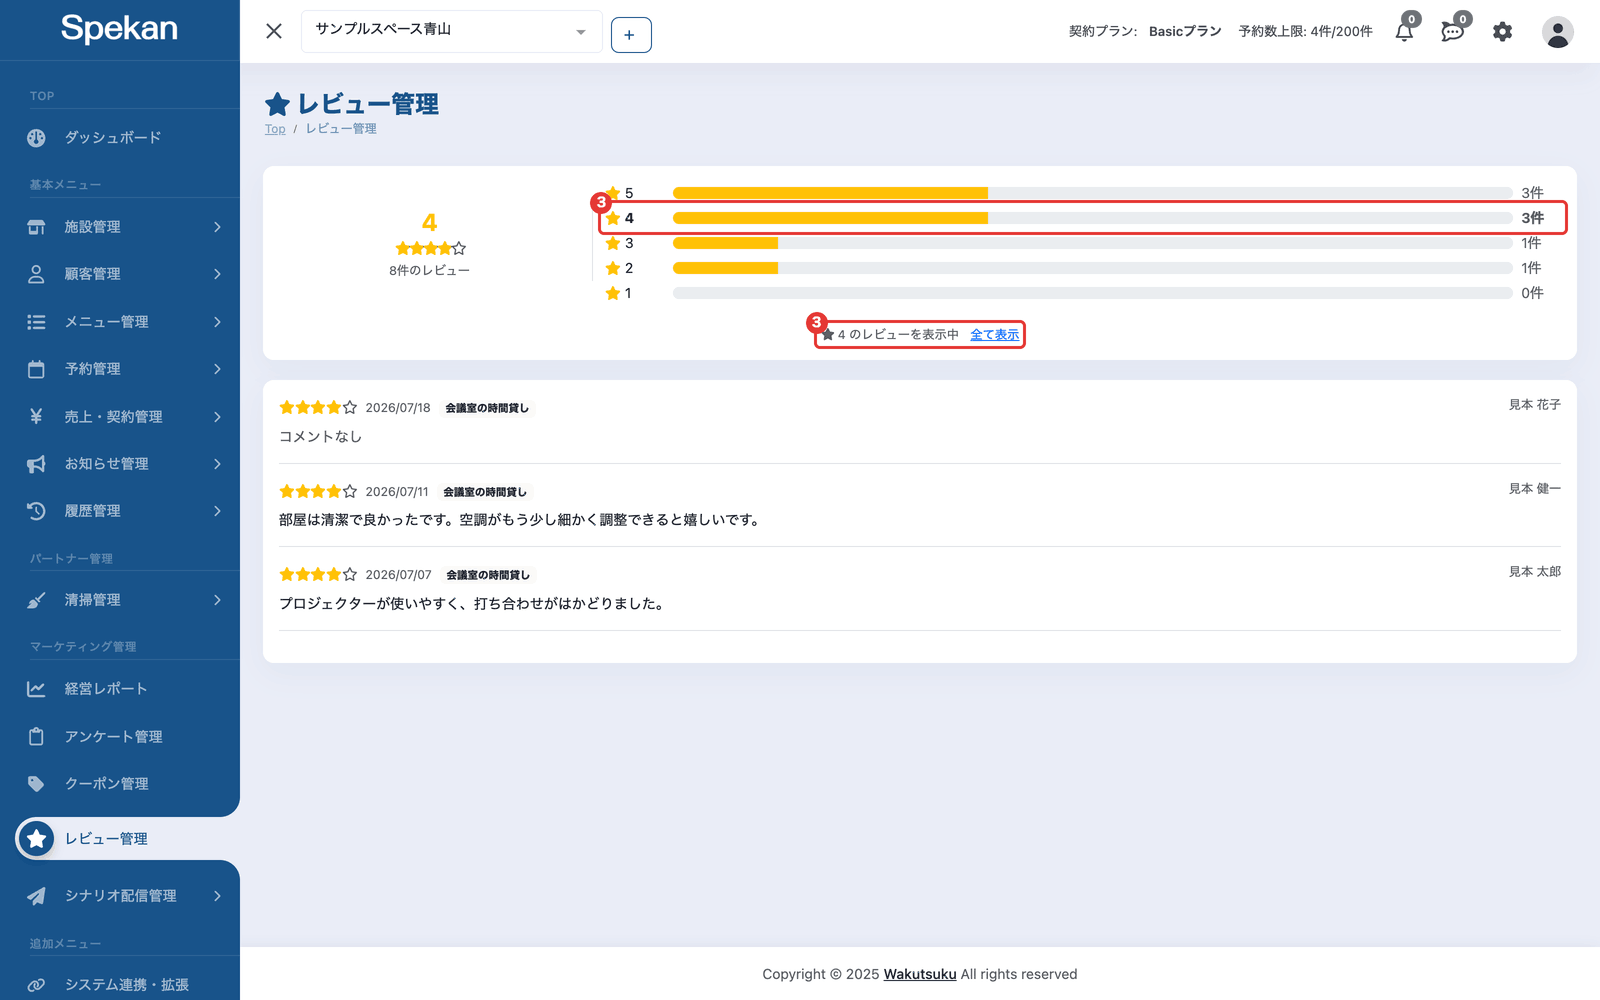Filter reviews by 5-star rating bar
This screenshot has width=1600, height=1000.
(1092, 193)
